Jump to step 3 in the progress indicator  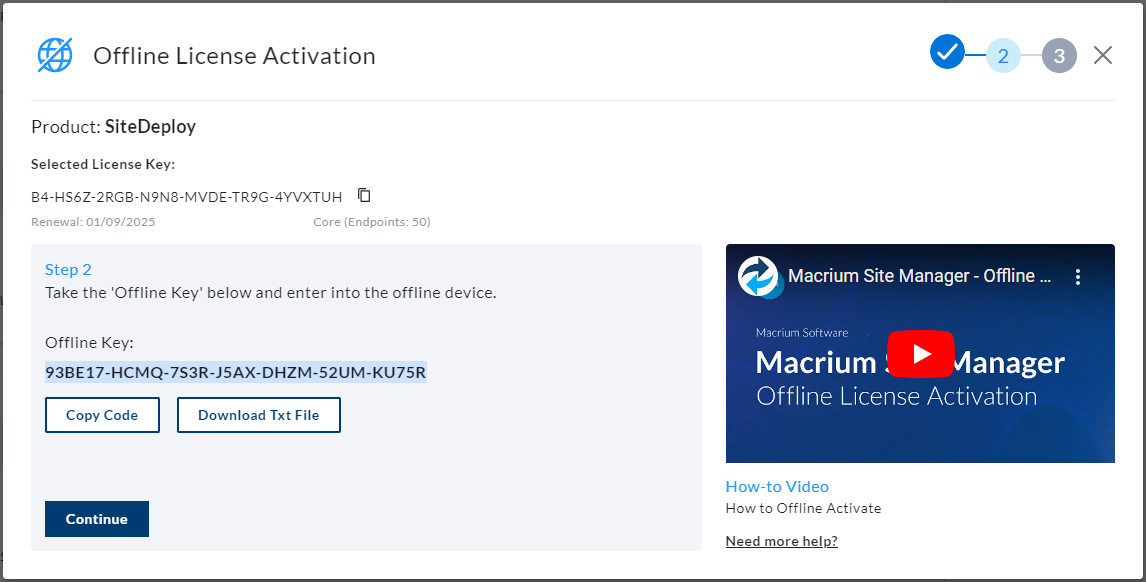coord(1059,56)
